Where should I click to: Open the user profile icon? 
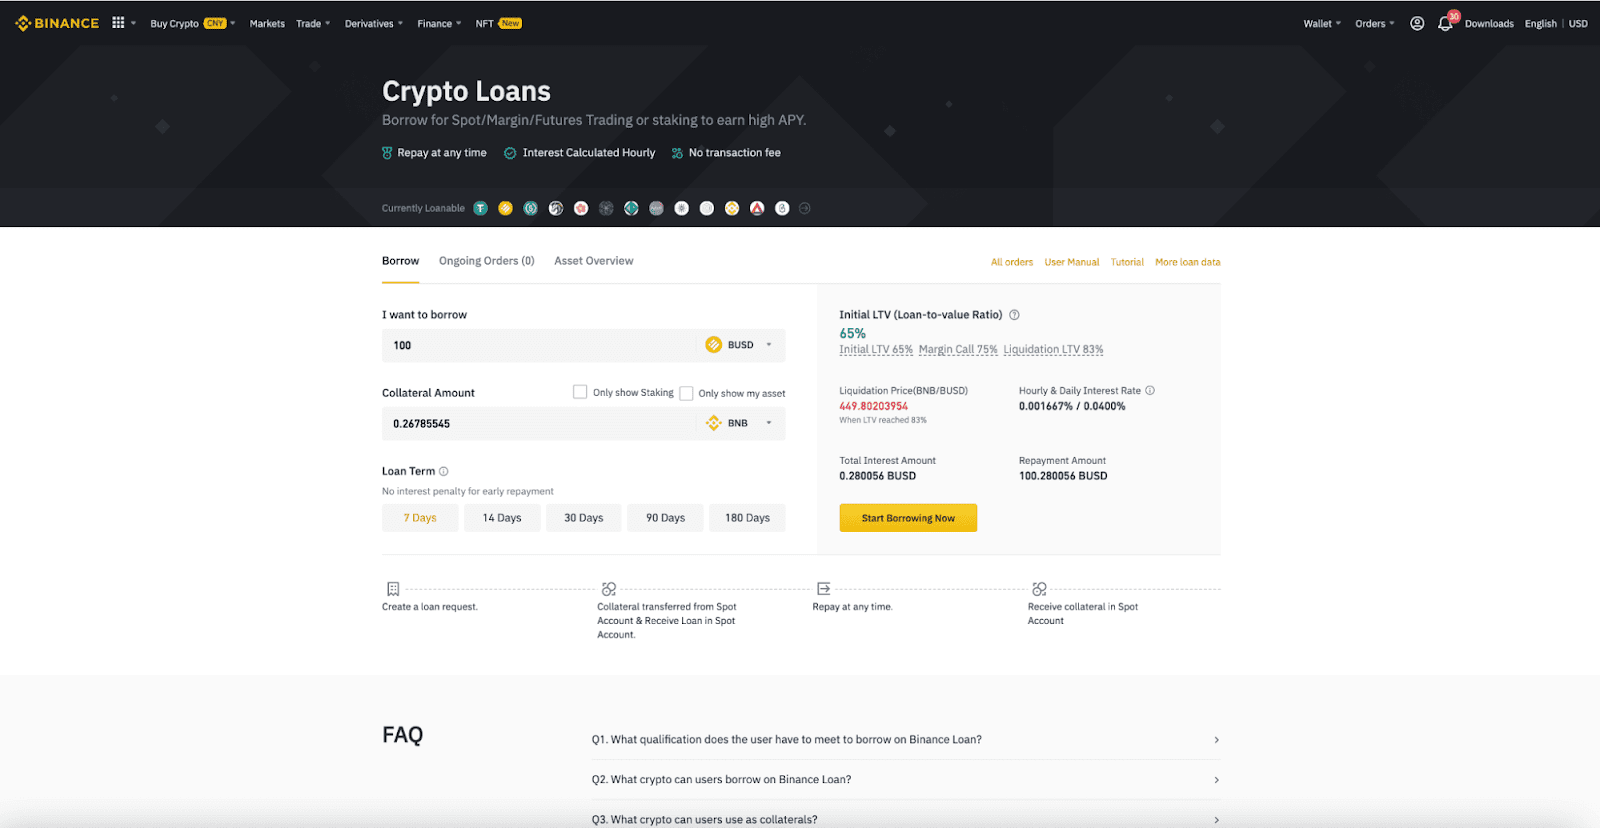(x=1417, y=23)
